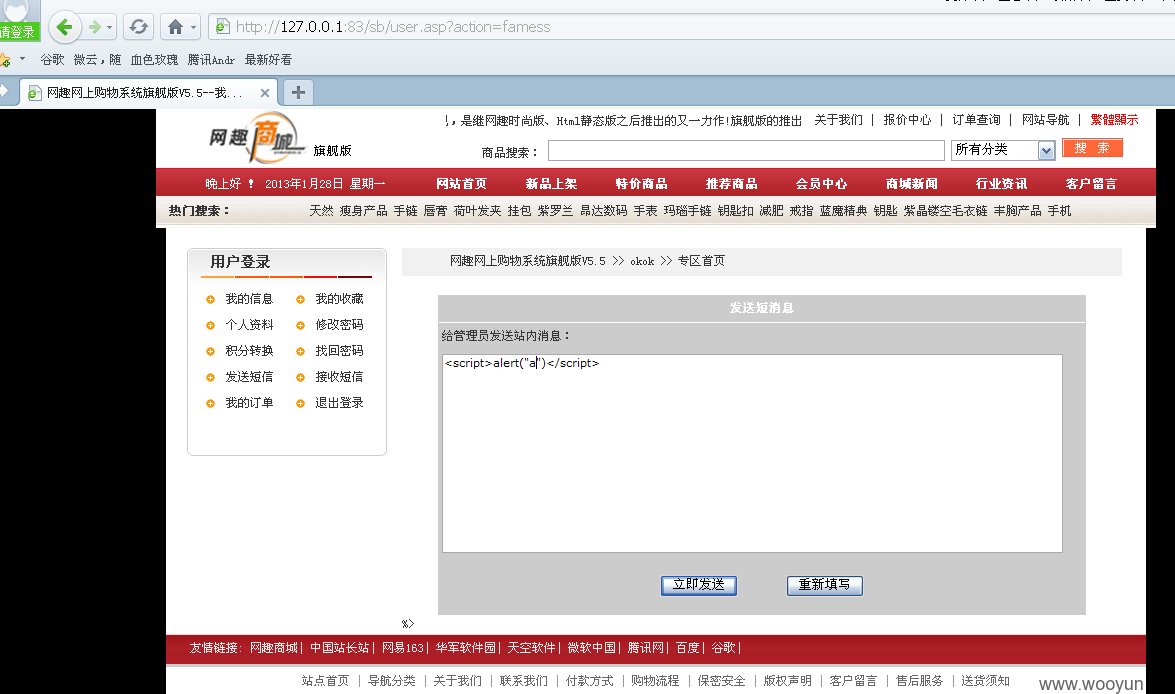Open 我的信息 in user panel

pos(249,299)
